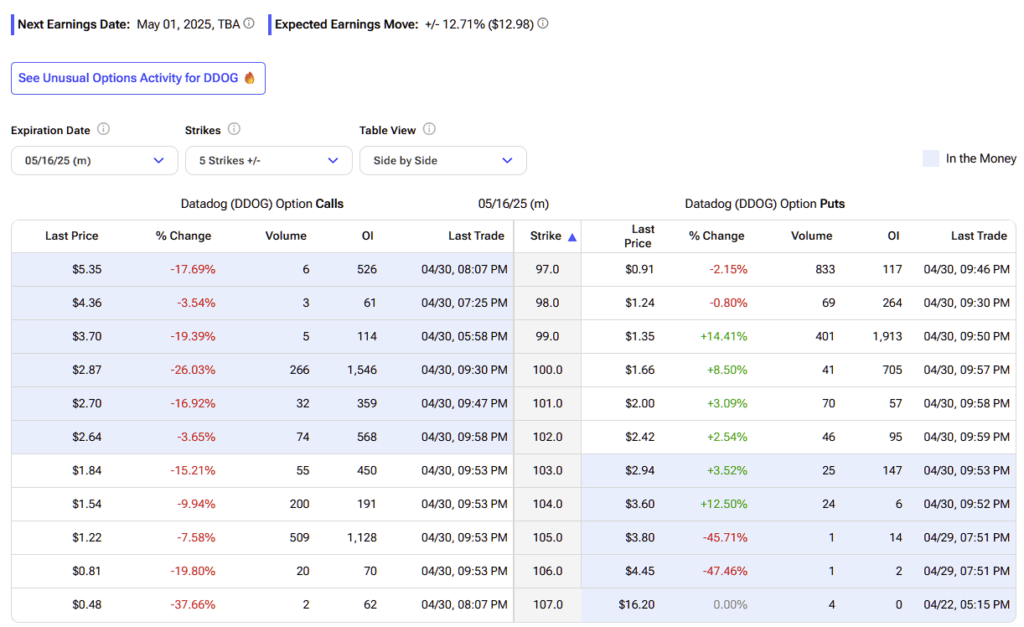
Task: Click put last price $0.91
Action: click(639, 269)
